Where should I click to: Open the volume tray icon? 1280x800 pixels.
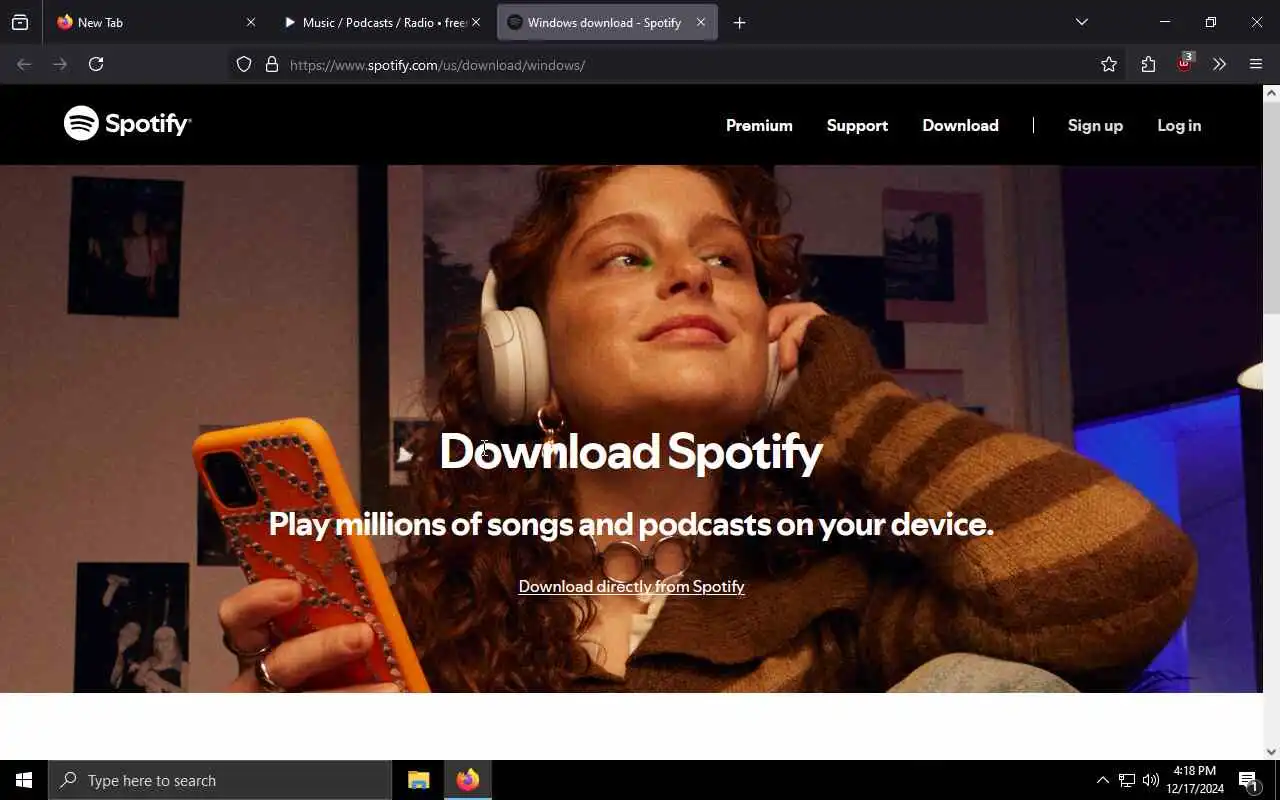click(1151, 780)
